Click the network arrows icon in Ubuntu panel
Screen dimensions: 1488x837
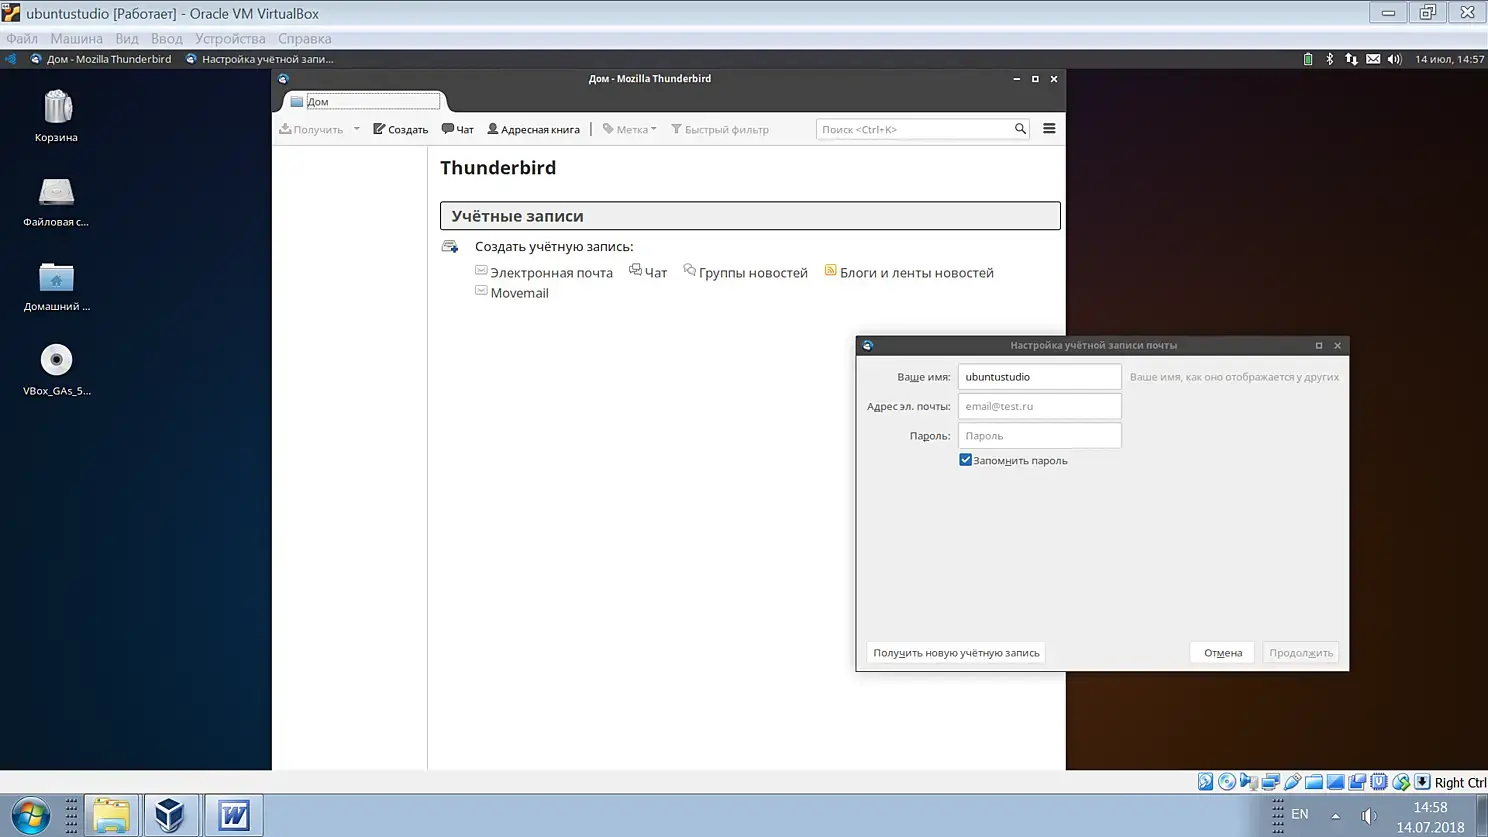(1351, 59)
